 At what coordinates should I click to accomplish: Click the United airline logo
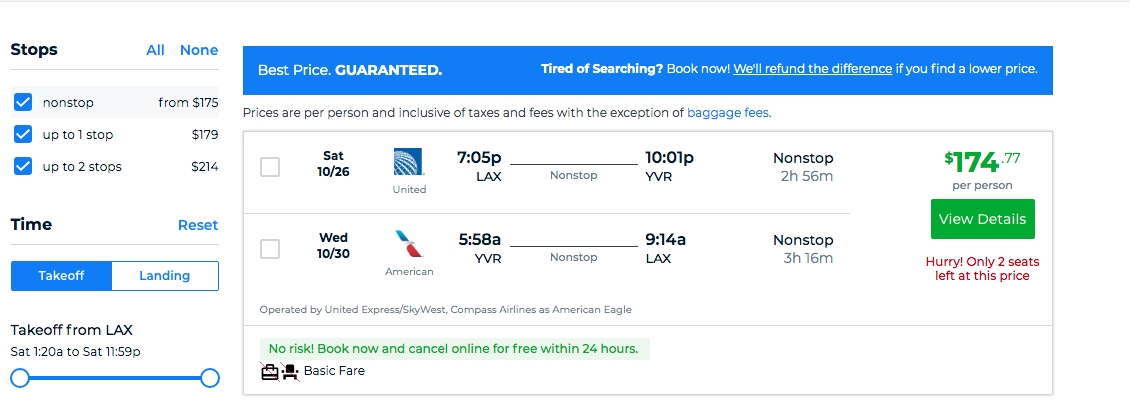coord(409,162)
